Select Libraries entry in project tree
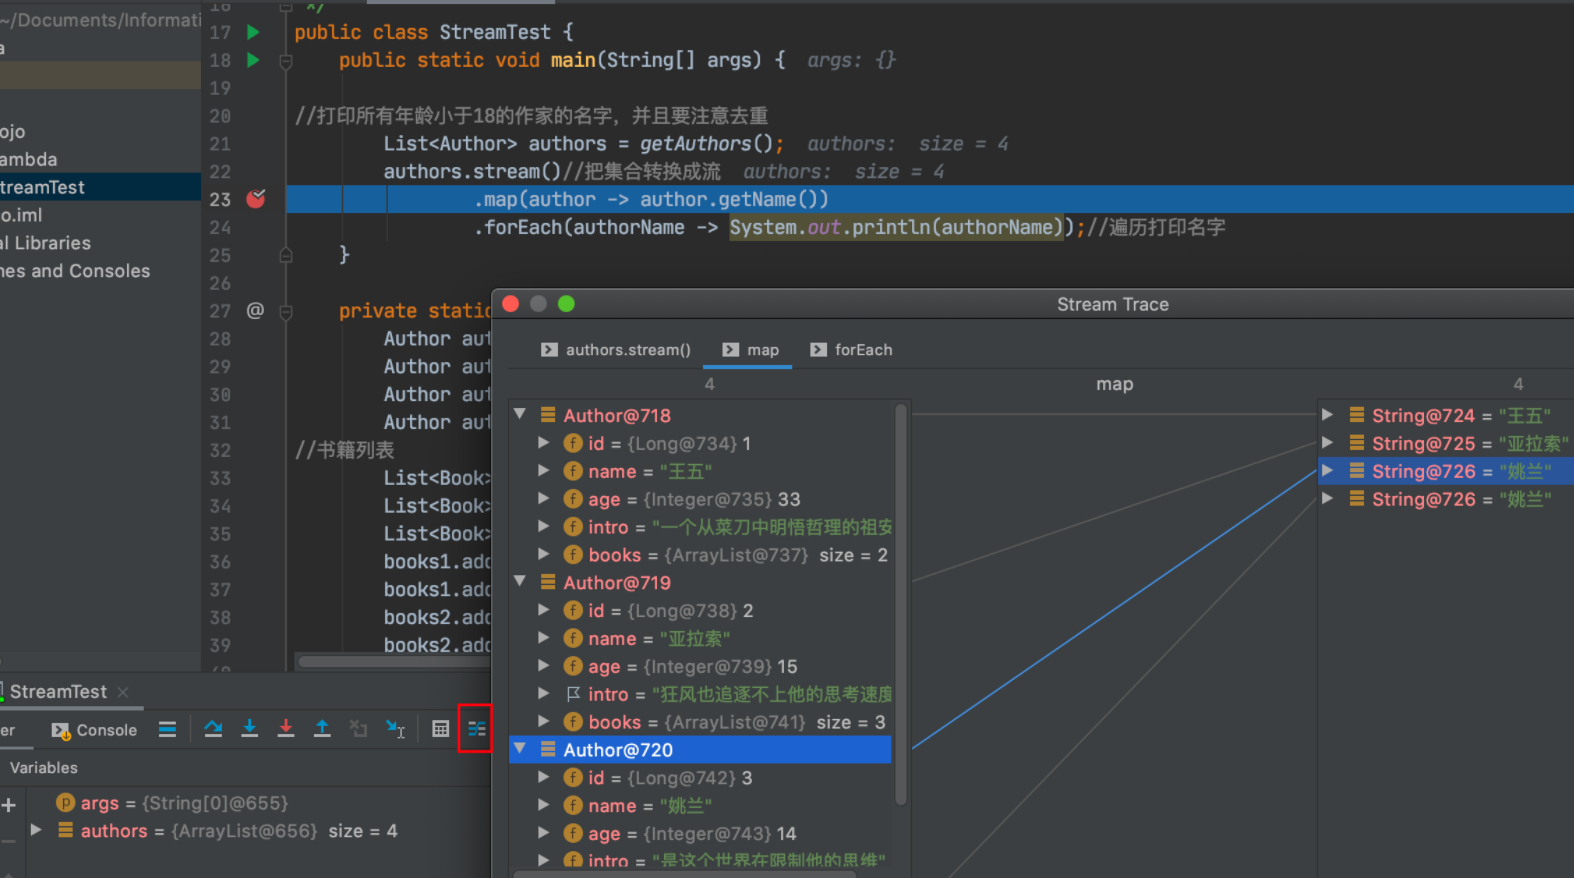Viewport: 1574px width, 878px height. pyautogui.click(x=47, y=243)
